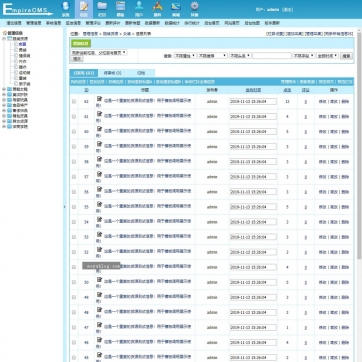Click the logout link next to admin
Viewport: 362px width, 362px height.
point(287,10)
